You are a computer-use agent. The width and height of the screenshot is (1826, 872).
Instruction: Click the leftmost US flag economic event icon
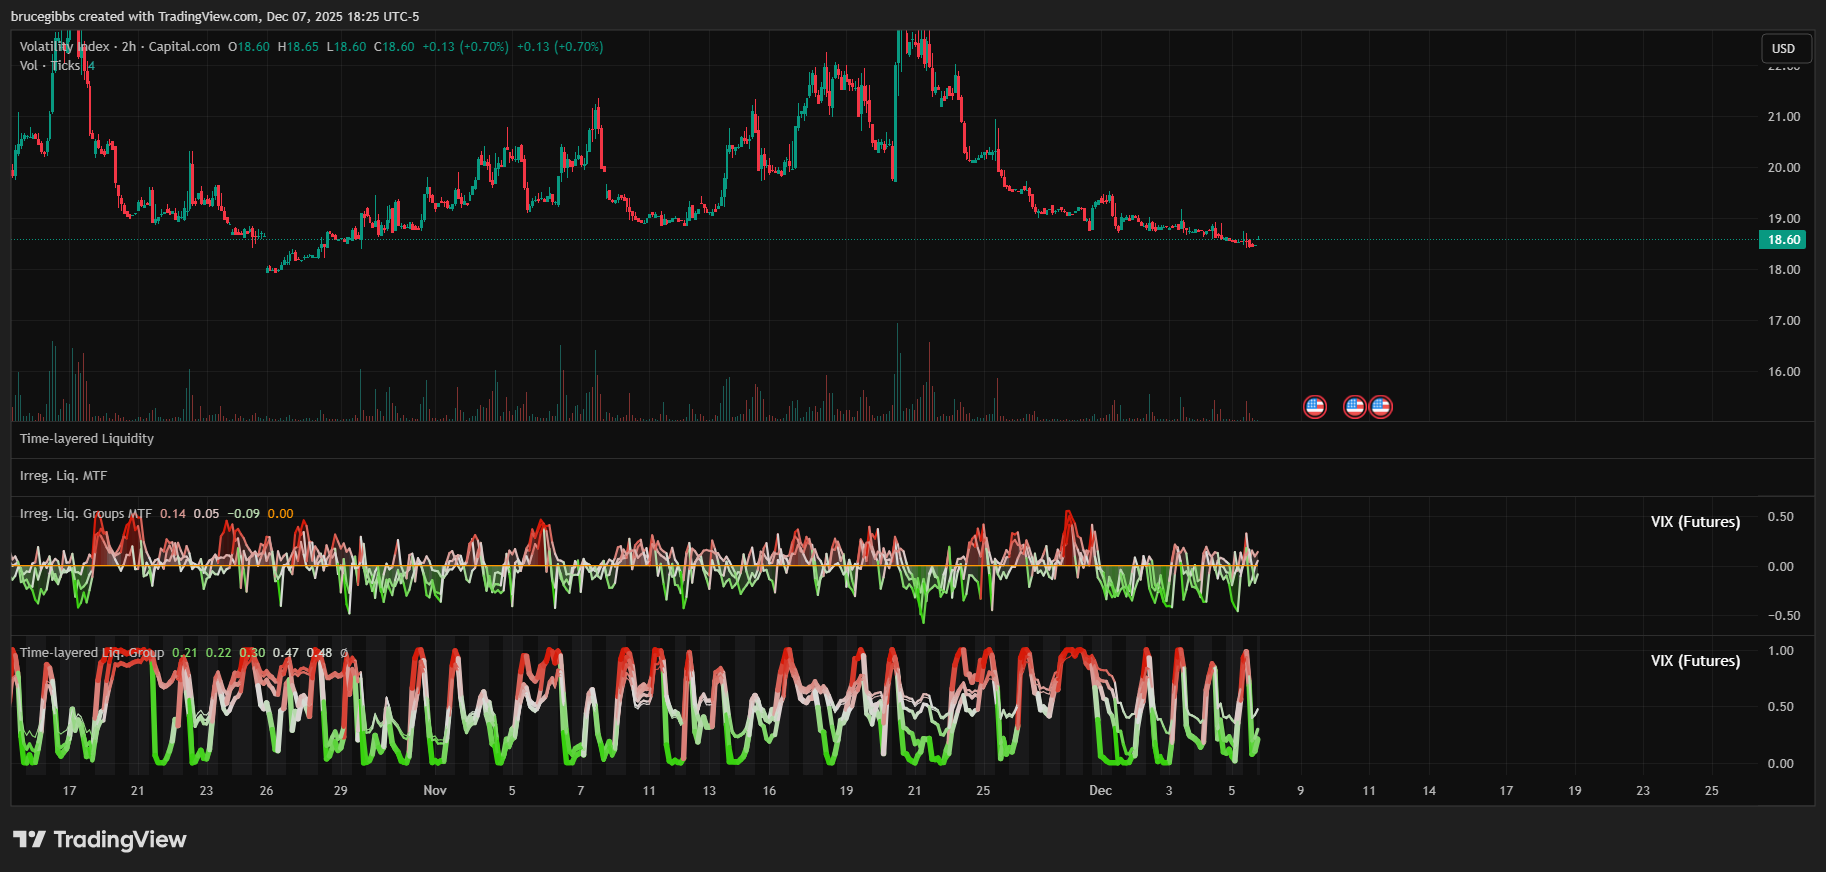1315,407
